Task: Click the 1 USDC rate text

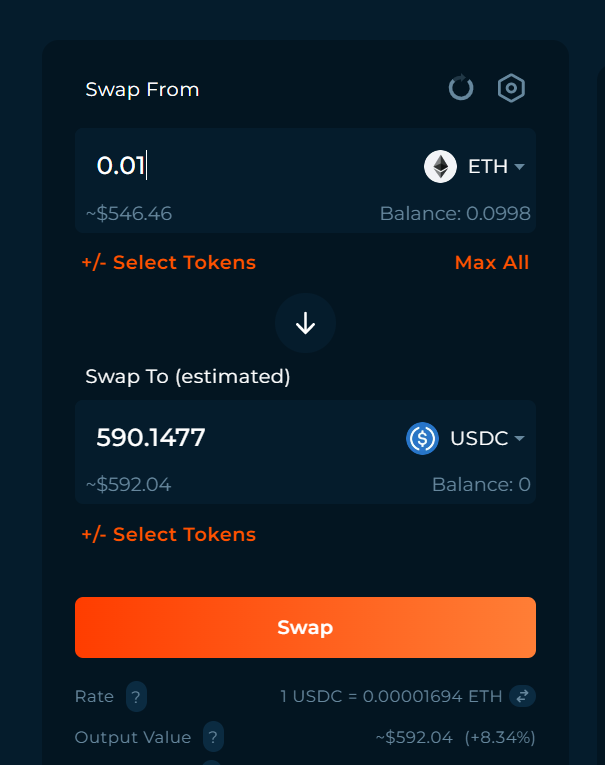Action: pyautogui.click(x=391, y=696)
